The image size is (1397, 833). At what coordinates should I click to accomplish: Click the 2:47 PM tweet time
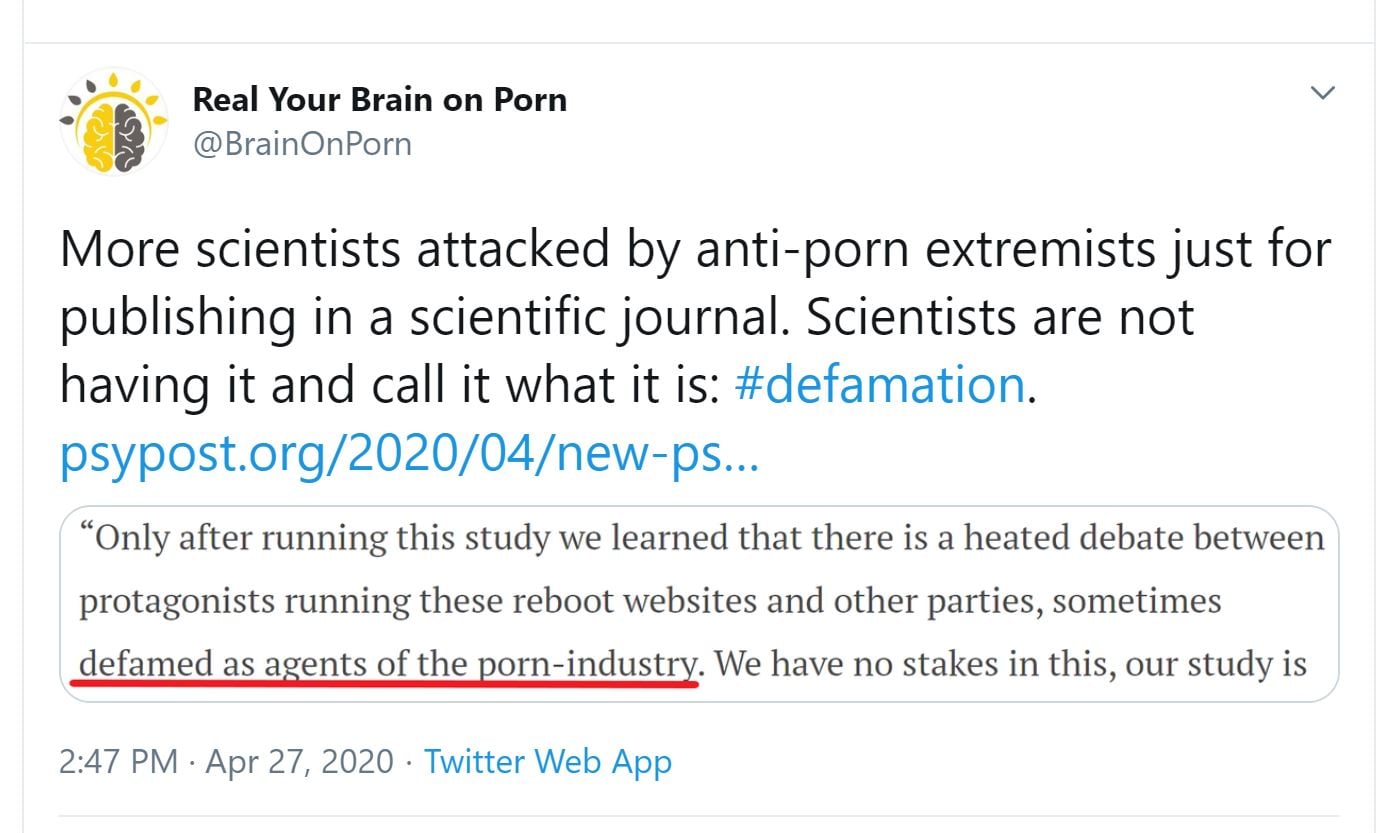tap(118, 762)
